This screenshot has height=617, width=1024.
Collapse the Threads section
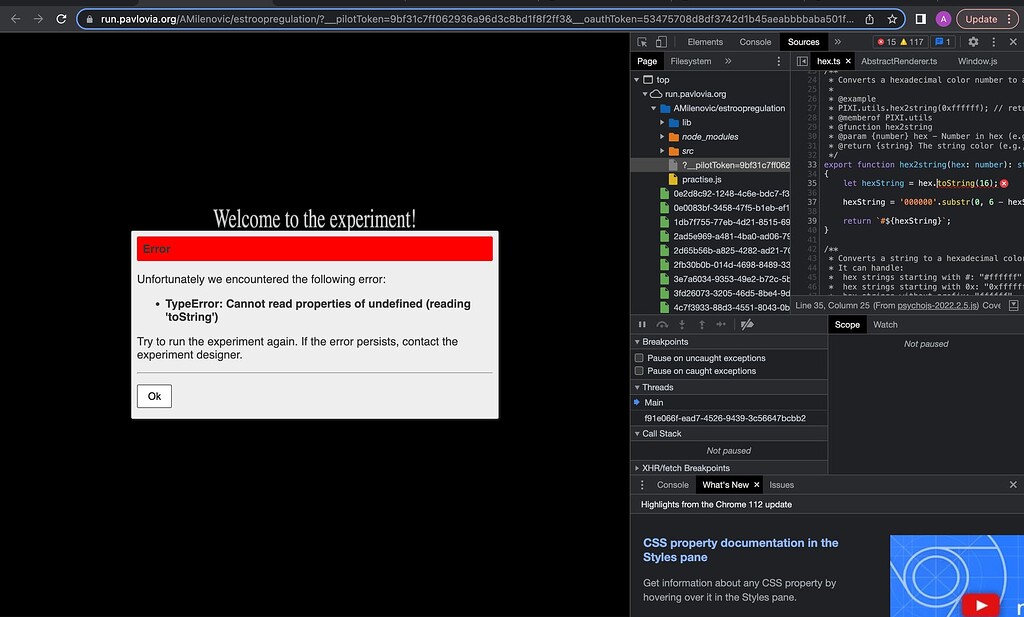[x=635, y=387]
